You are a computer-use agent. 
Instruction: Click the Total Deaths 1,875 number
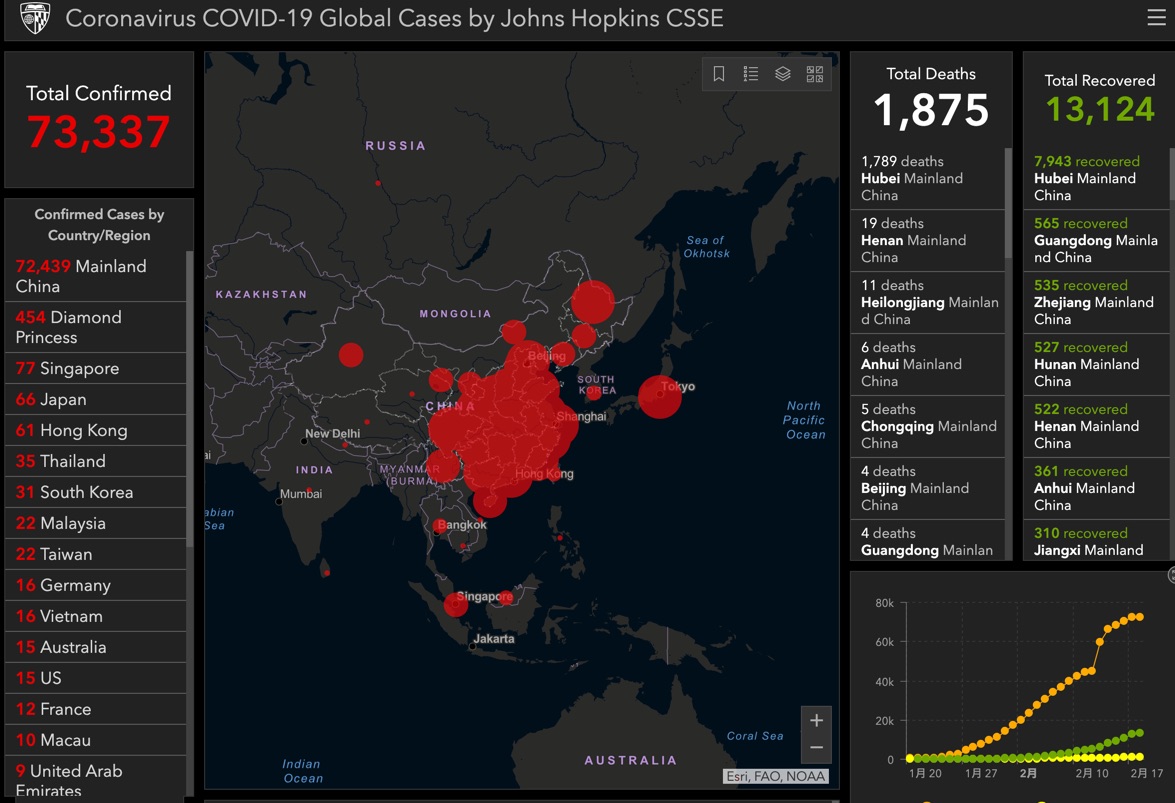[931, 110]
